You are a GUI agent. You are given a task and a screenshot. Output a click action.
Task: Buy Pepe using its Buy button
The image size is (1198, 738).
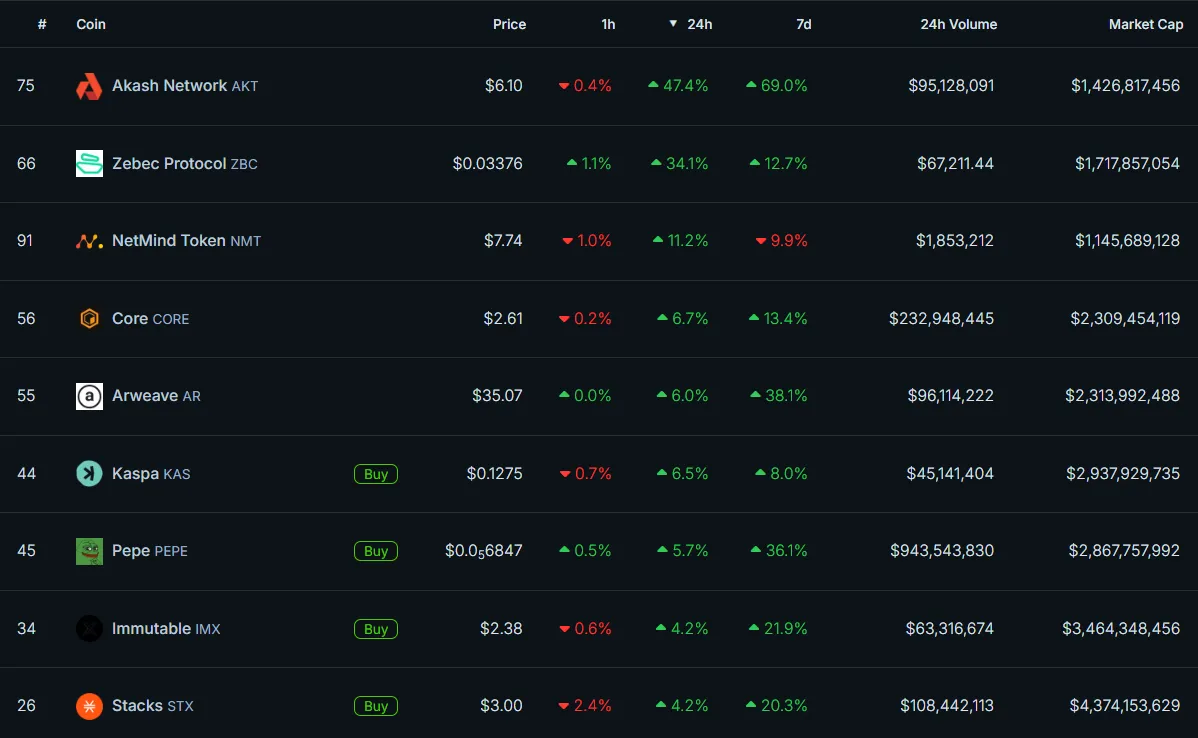(375, 551)
